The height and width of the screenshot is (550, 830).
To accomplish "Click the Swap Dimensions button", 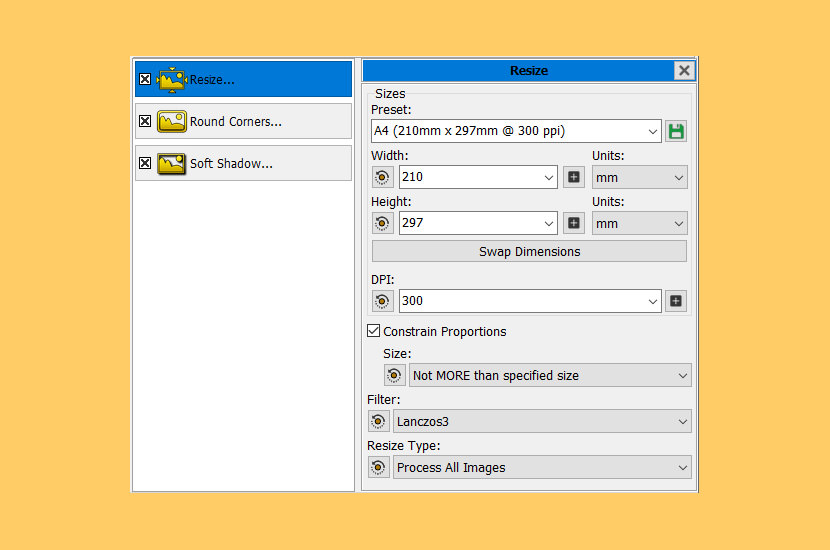I will (529, 251).
